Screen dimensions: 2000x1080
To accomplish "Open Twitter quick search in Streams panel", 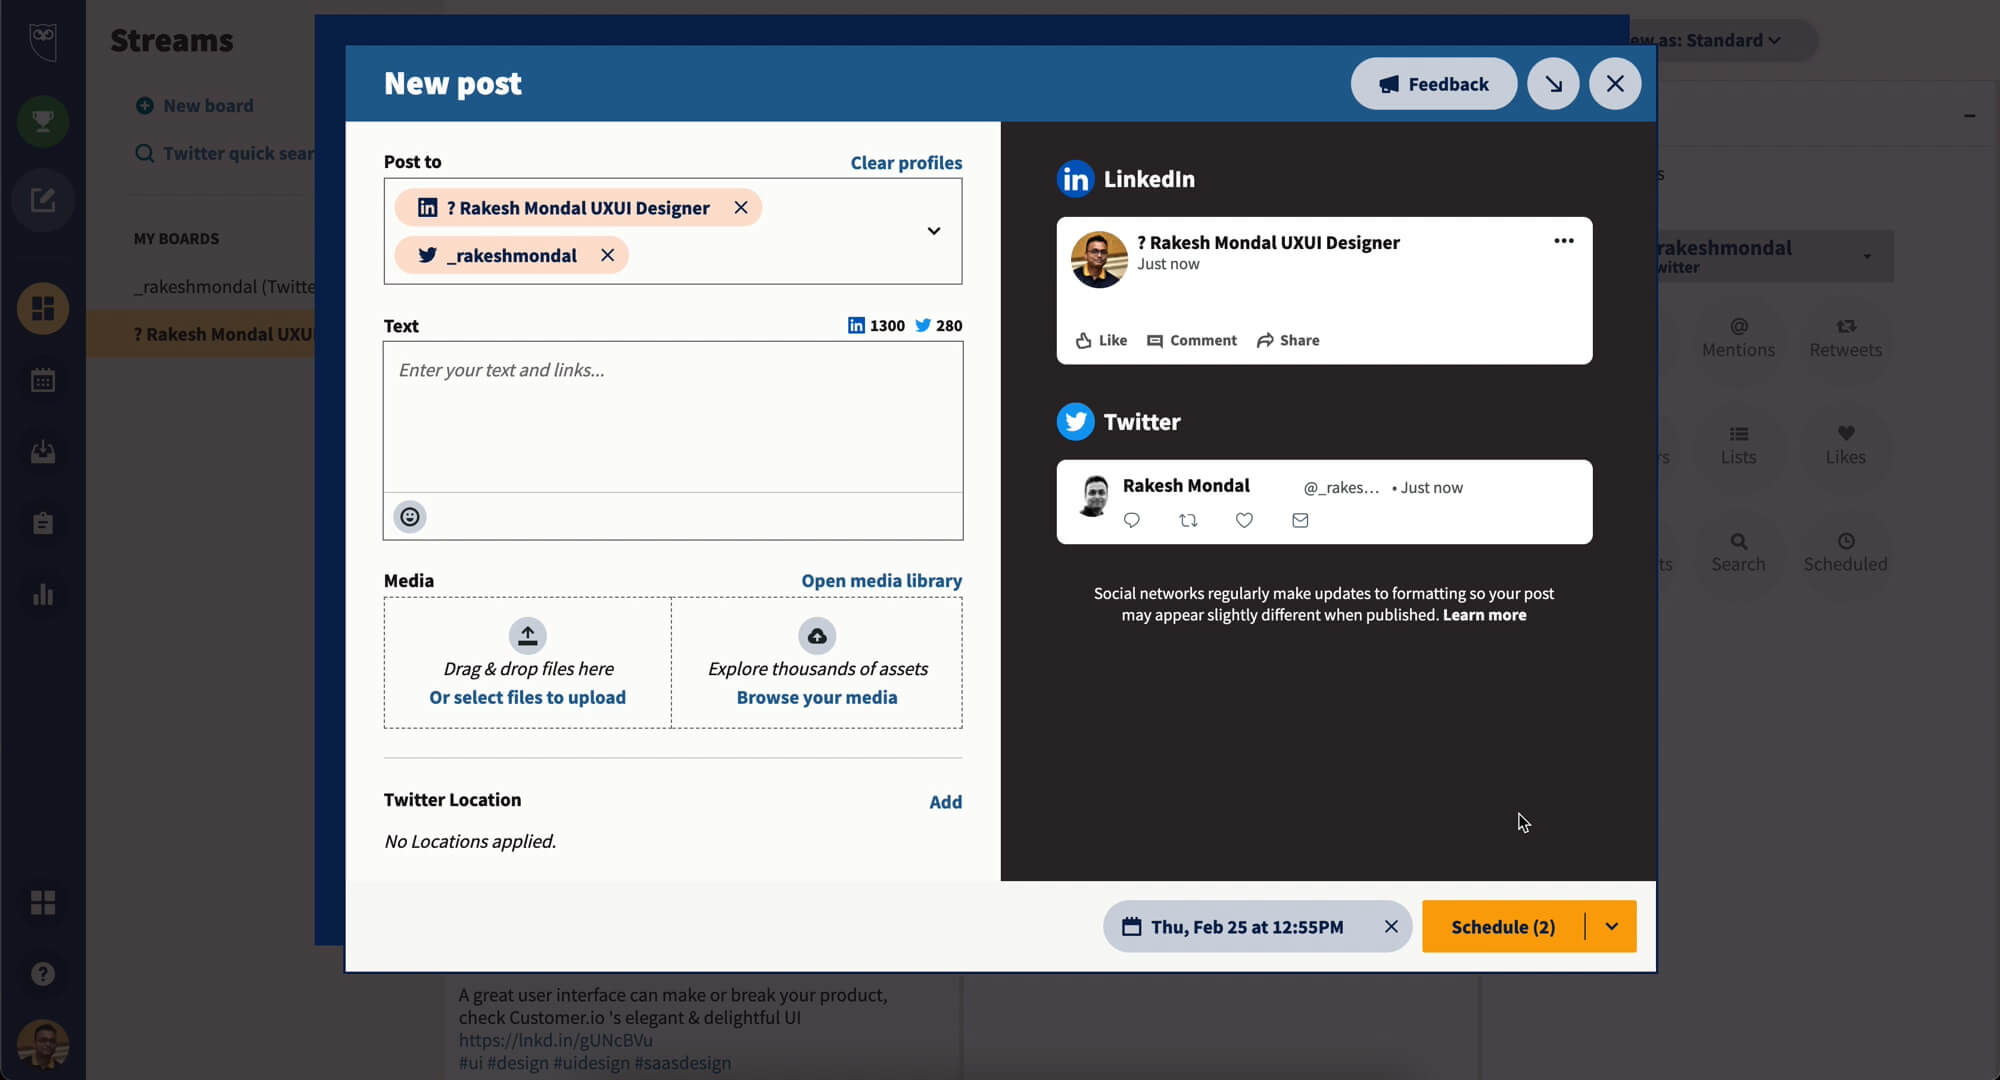I will pyautogui.click(x=226, y=153).
